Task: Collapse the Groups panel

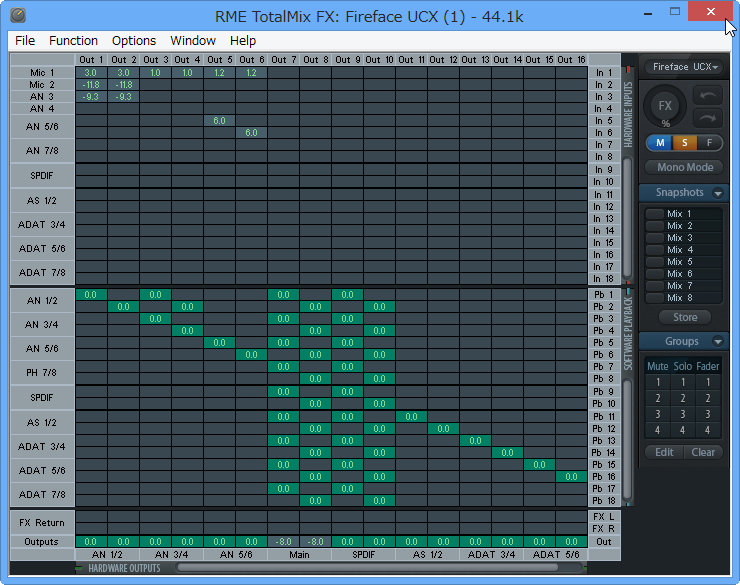Action: 718,342
